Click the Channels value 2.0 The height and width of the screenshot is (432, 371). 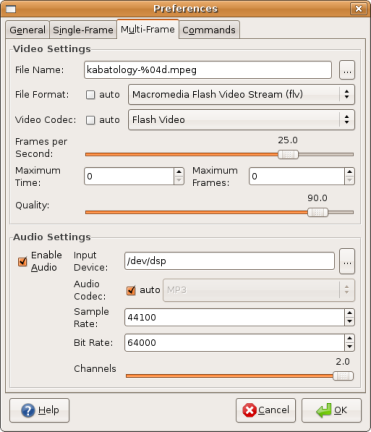tap(343, 362)
